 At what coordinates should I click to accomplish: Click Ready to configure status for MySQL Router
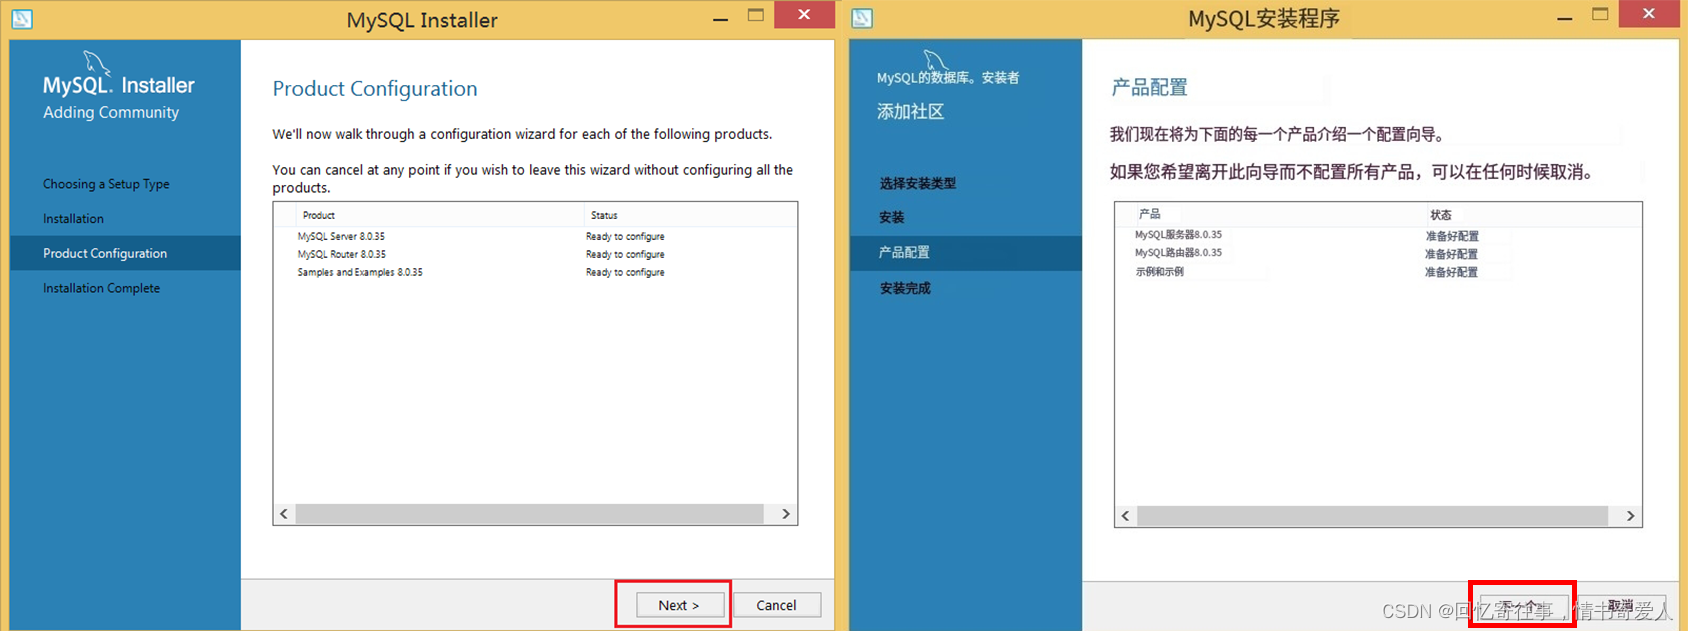coord(625,255)
